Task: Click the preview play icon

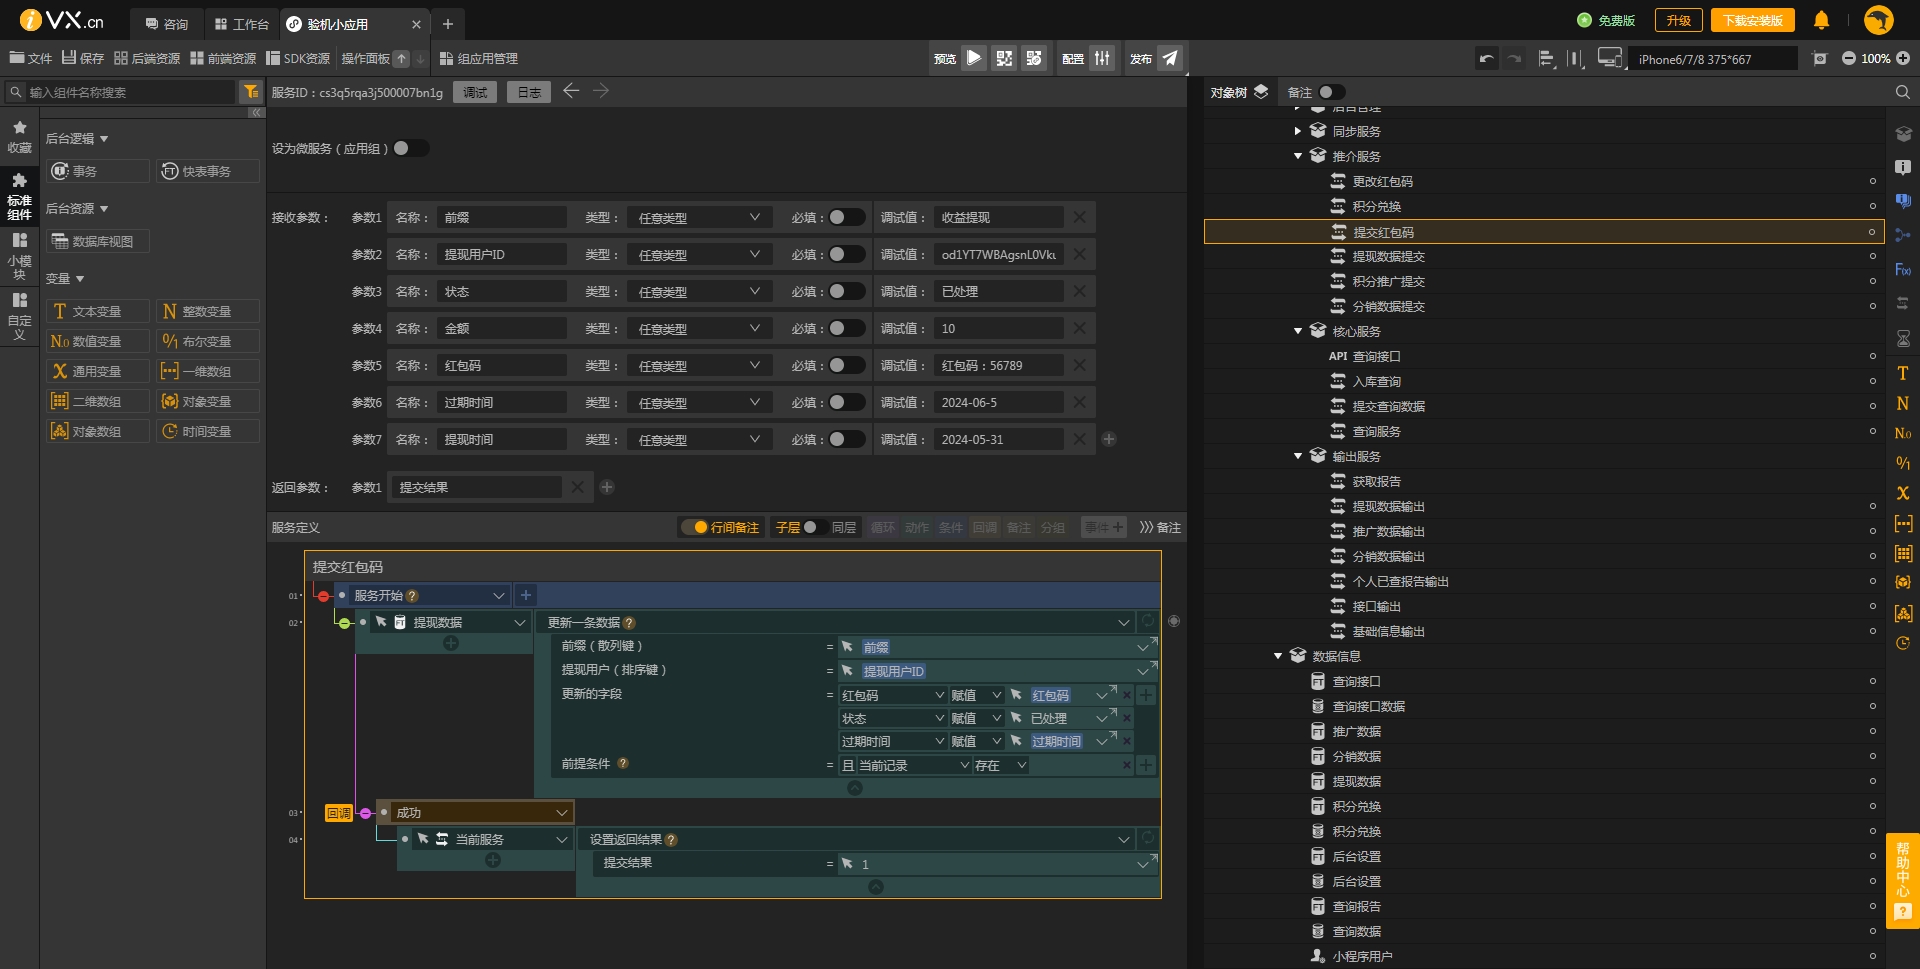Action: point(973,58)
